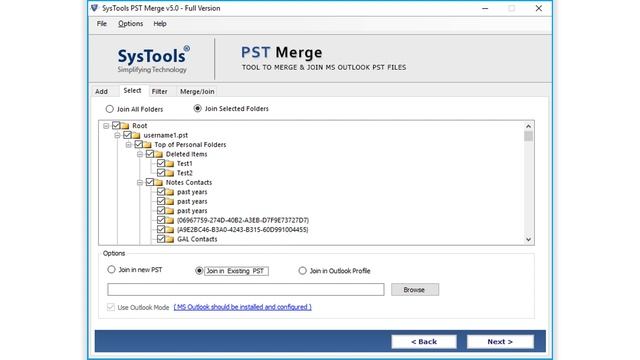Click the Back button
Screen dimensions: 640x360
[424, 342]
